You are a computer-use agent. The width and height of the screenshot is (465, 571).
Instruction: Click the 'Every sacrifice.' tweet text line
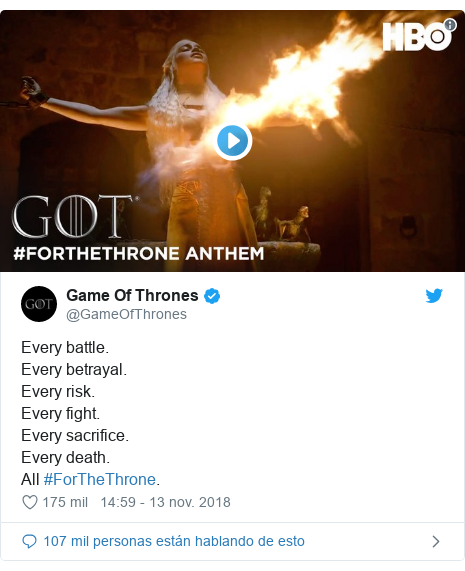75,436
